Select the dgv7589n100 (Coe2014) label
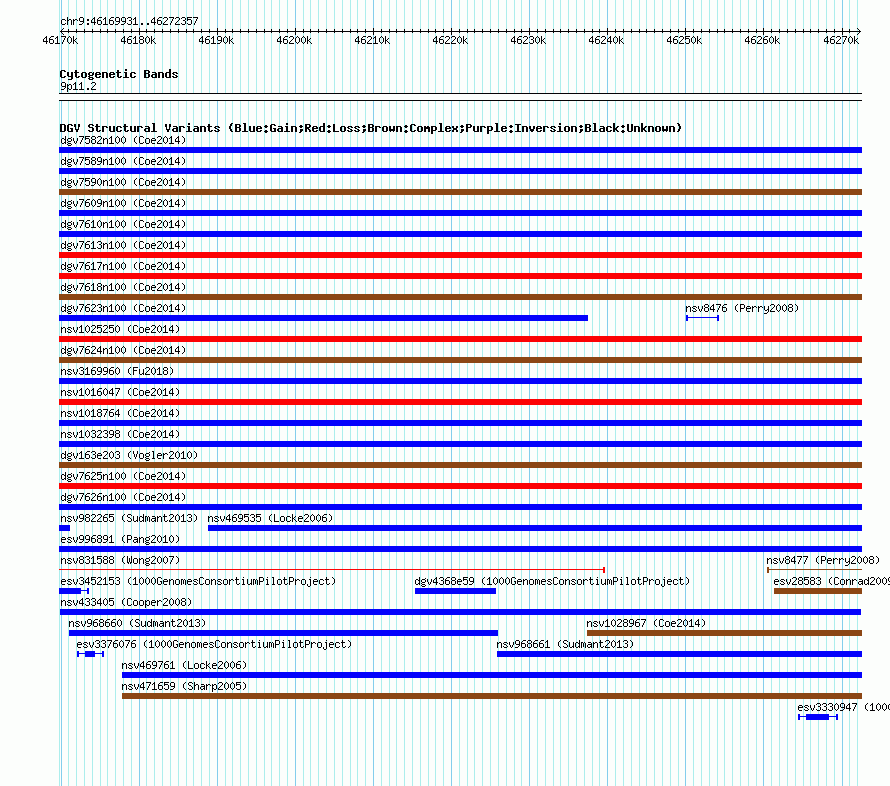Image resolution: width=890 pixels, height=786 pixels. coord(123,161)
